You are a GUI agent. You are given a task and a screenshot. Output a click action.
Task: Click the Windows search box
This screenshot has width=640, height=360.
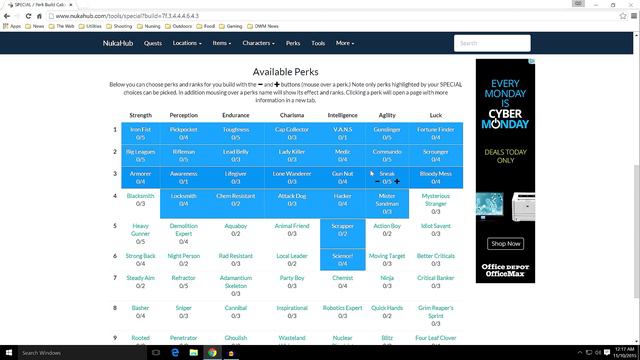[82, 353]
